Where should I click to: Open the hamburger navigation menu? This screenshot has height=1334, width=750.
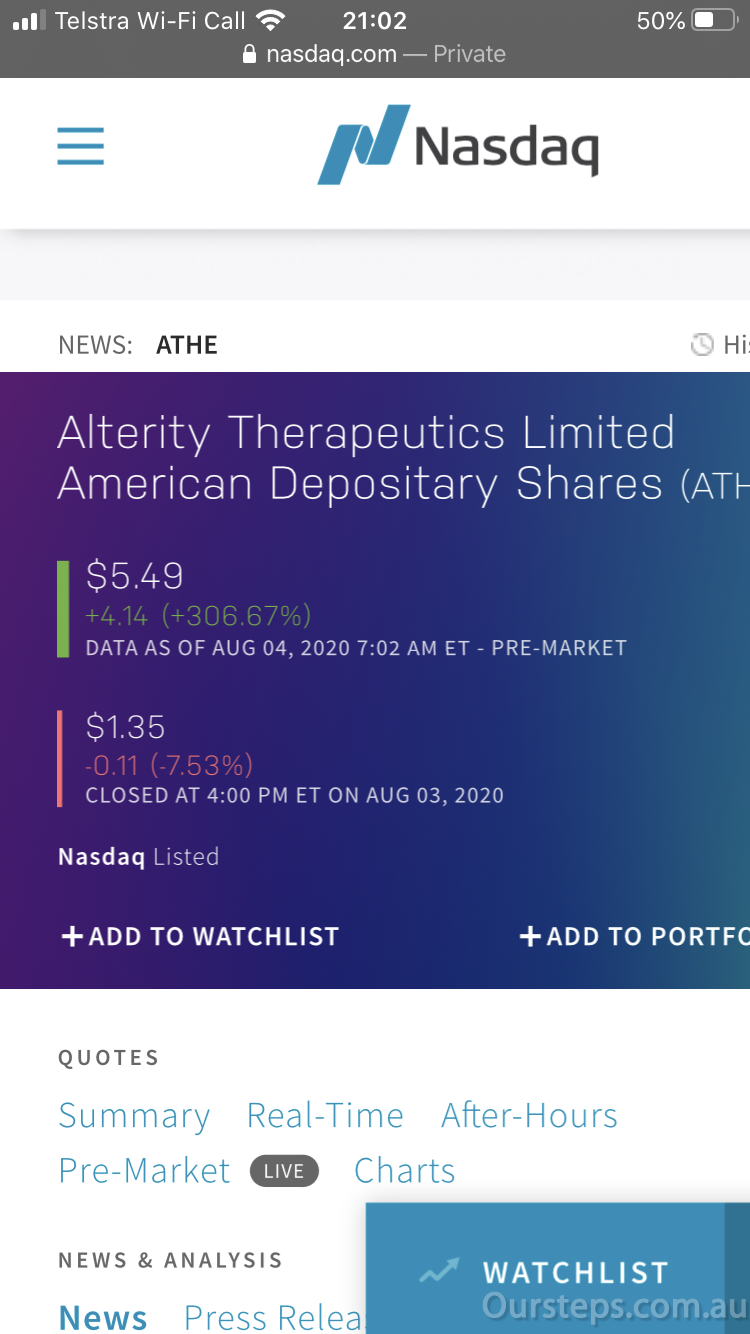tap(80, 147)
